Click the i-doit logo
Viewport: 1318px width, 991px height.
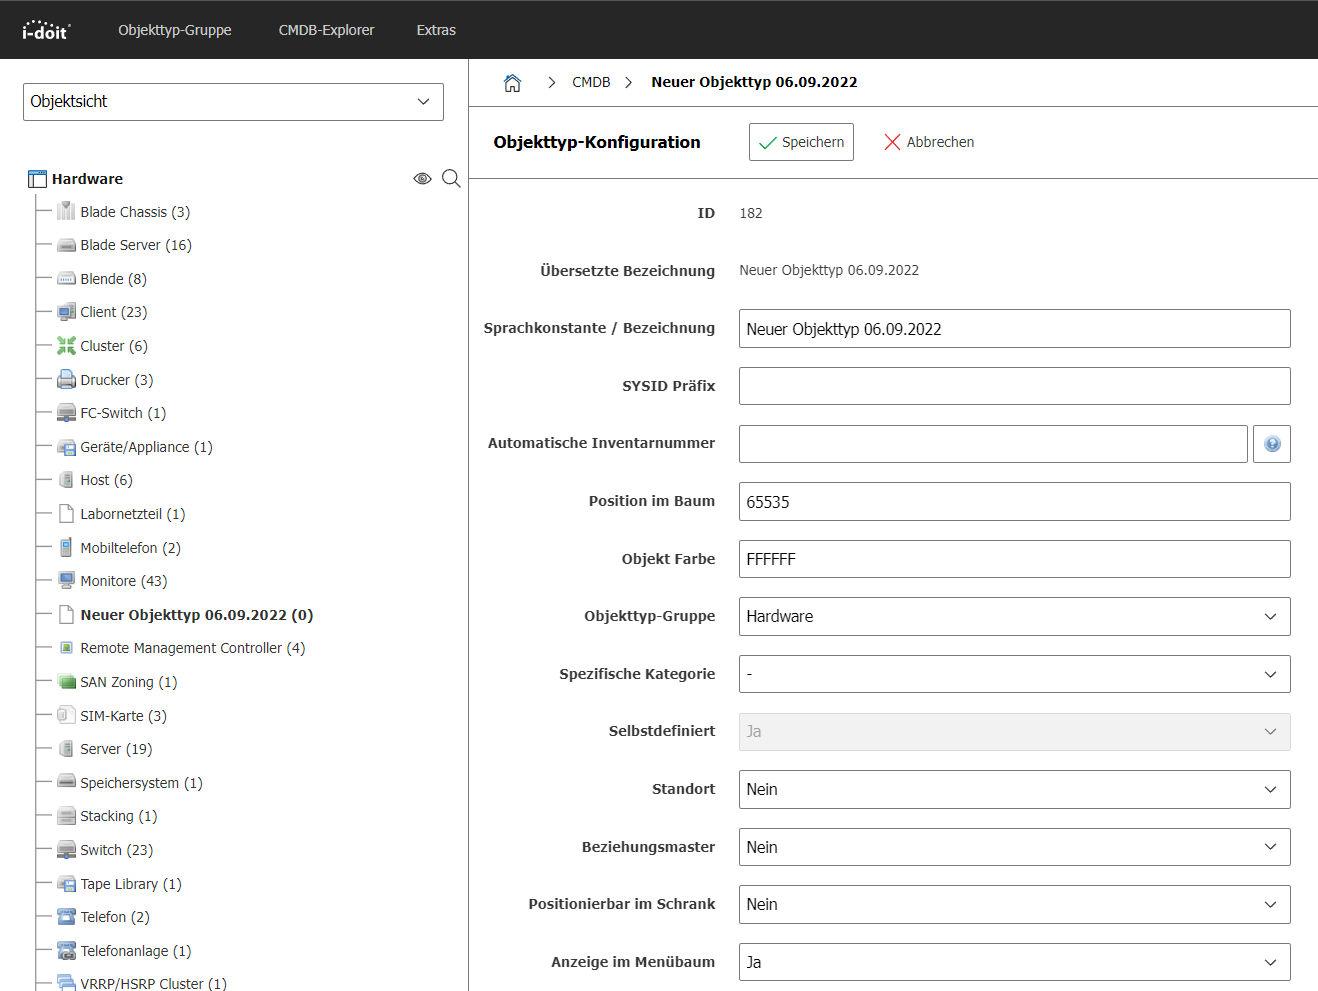click(46, 30)
